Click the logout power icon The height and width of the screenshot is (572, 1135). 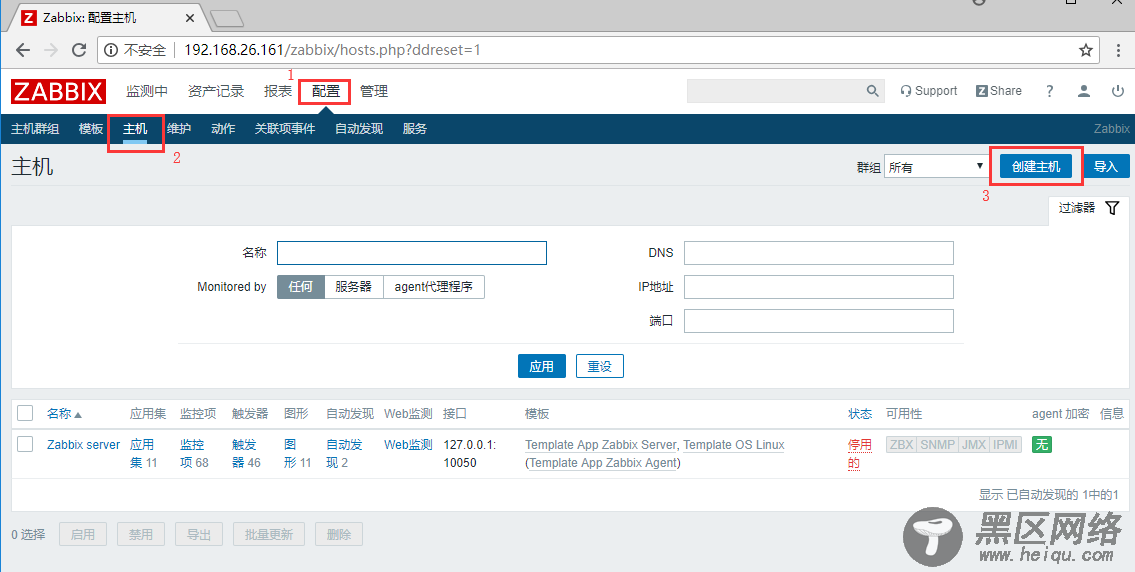1118,91
